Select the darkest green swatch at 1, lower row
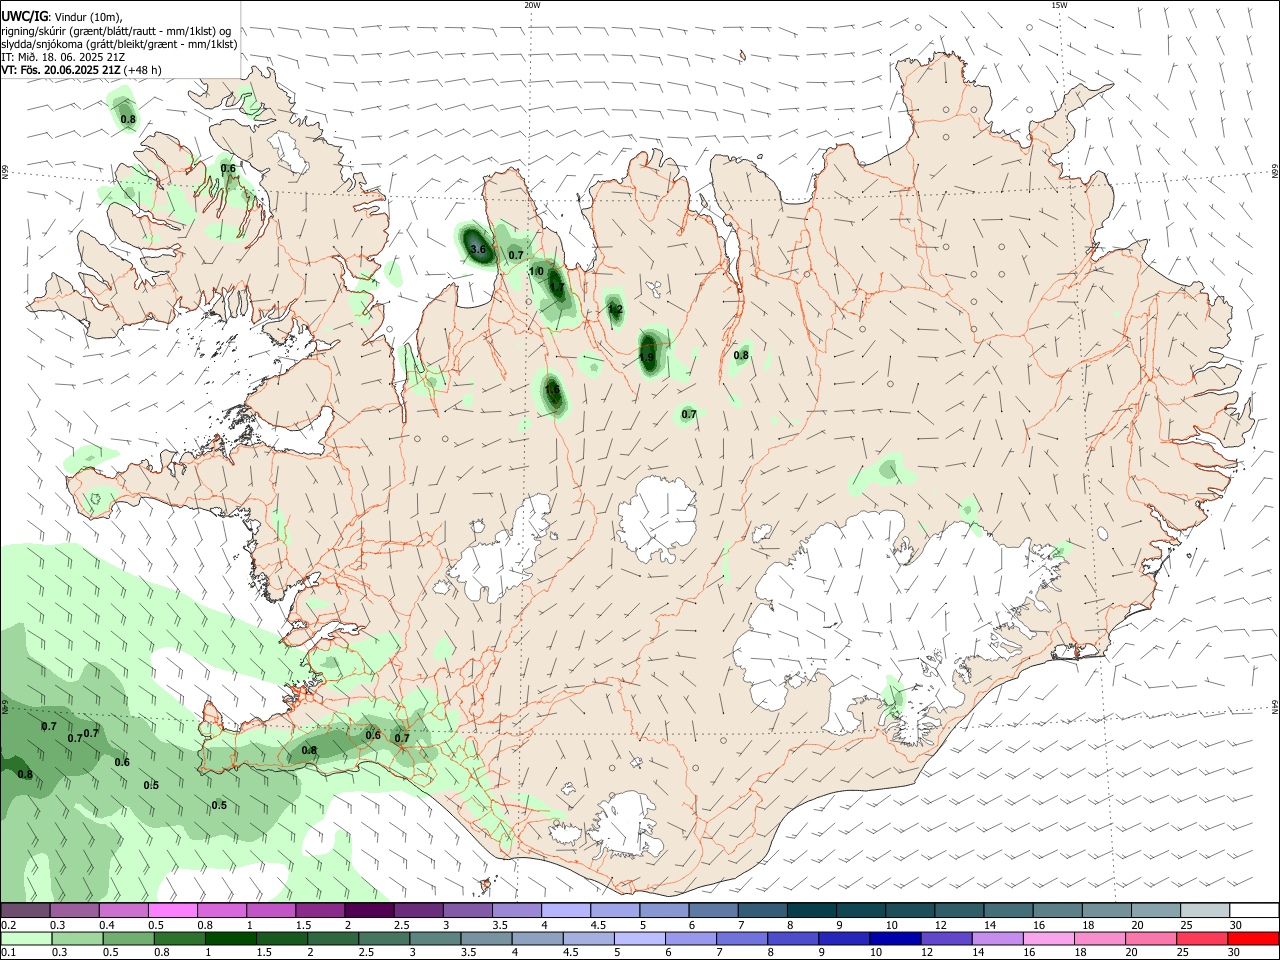Image resolution: width=1280 pixels, height=960 pixels. [x=230, y=938]
